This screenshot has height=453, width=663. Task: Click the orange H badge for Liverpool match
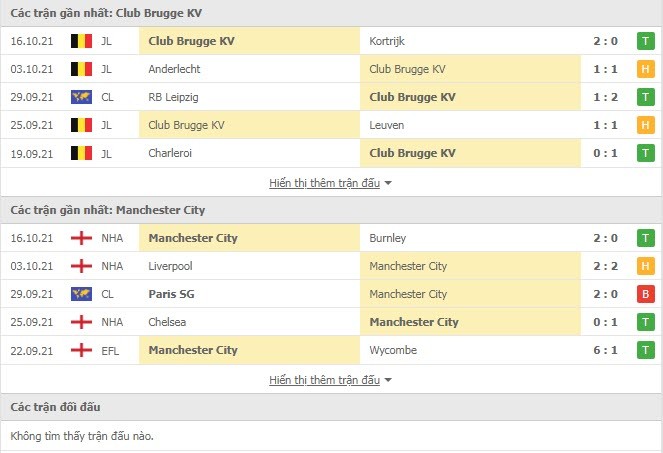pyautogui.click(x=645, y=266)
